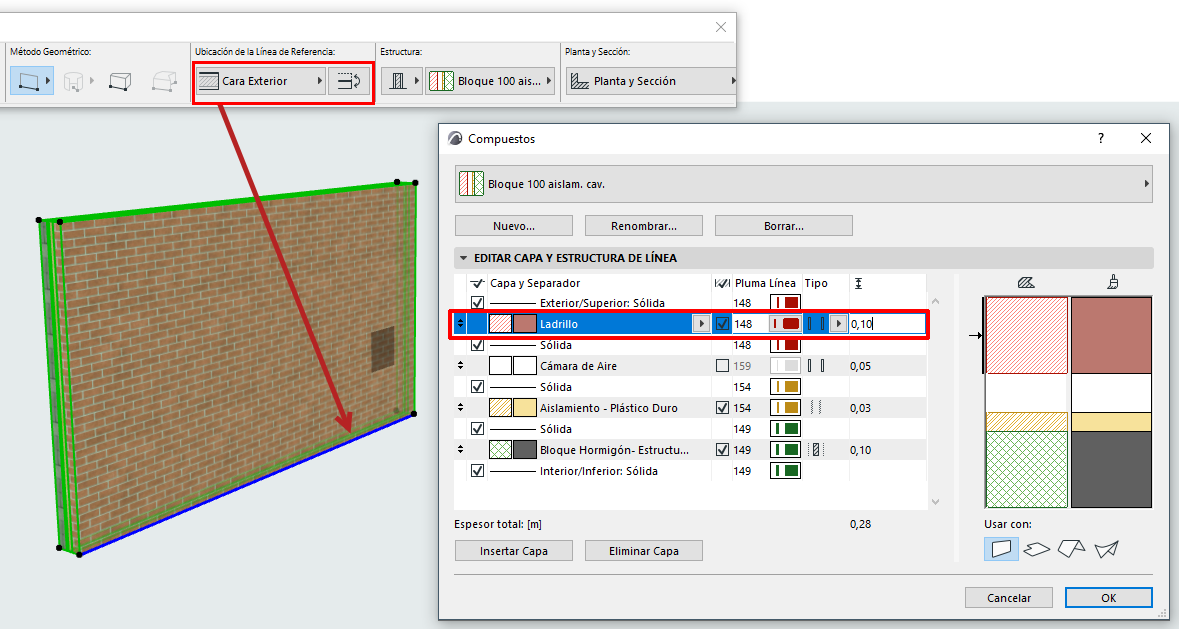Viewport: 1179px width, 629px height.
Task: Enable use with slabs icon
Action: (x=1037, y=549)
